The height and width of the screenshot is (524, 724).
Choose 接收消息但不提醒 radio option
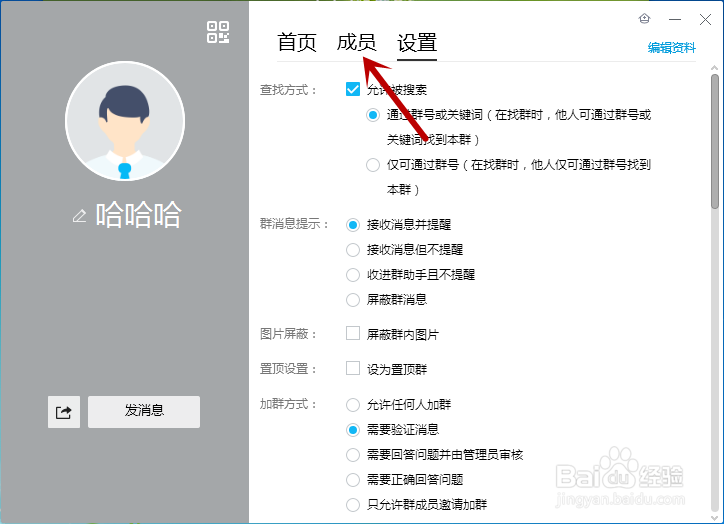click(x=353, y=250)
